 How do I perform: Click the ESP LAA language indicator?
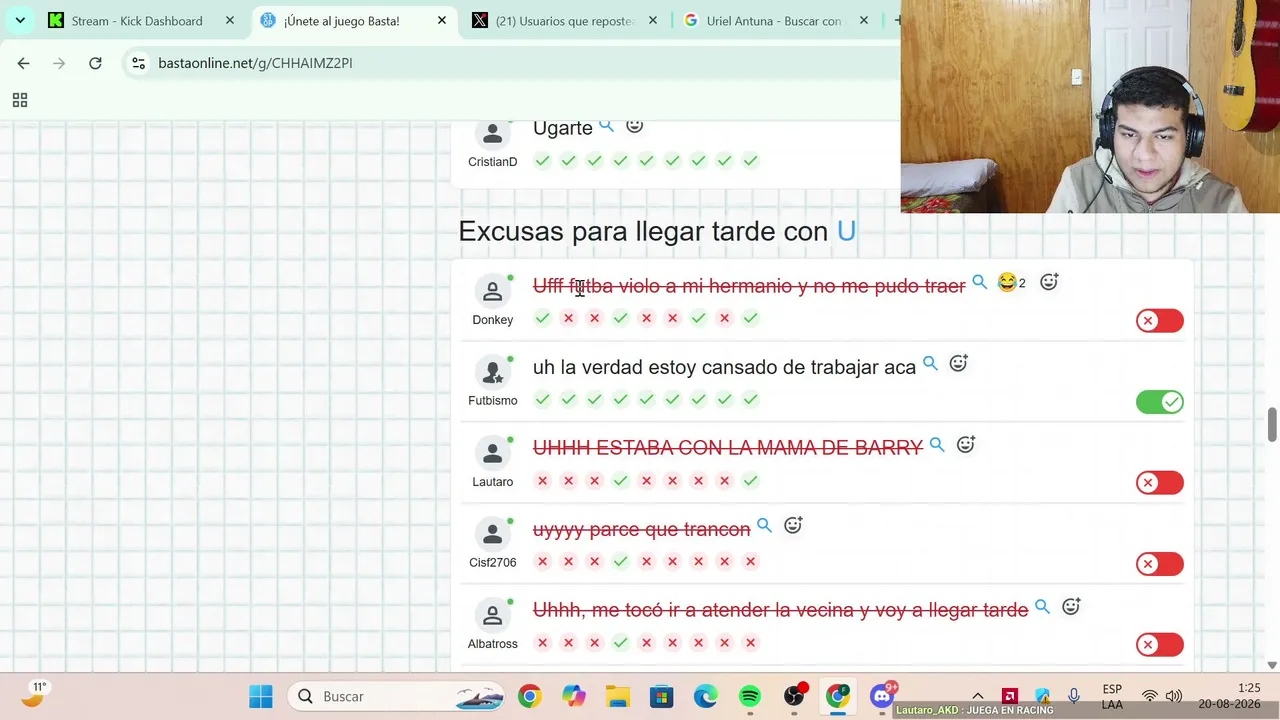(1112, 696)
